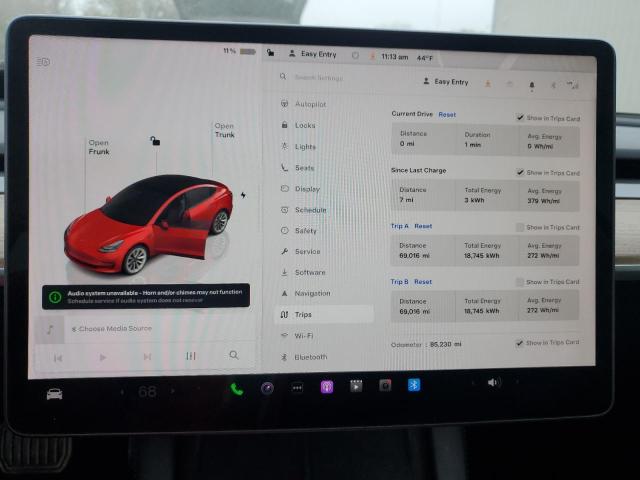Select the Safety menu item
The width and height of the screenshot is (640, 480).
click(299, 231)
